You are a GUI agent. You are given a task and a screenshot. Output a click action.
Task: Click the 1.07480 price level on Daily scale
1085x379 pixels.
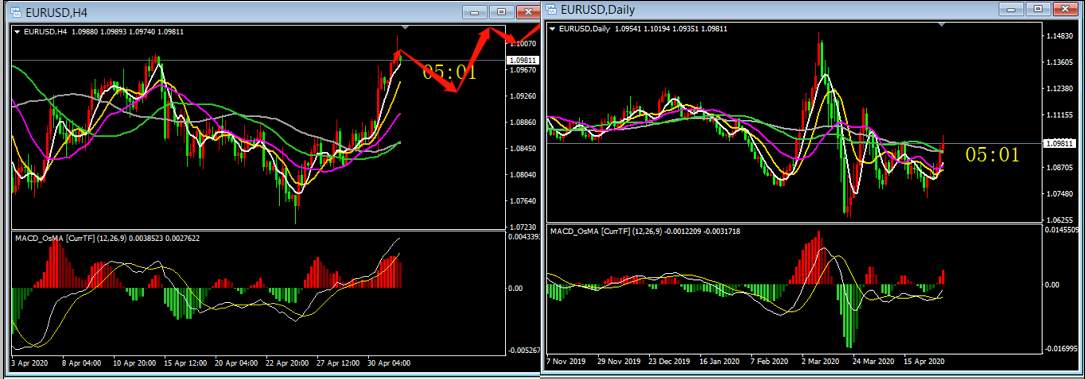pos(1060,194)
